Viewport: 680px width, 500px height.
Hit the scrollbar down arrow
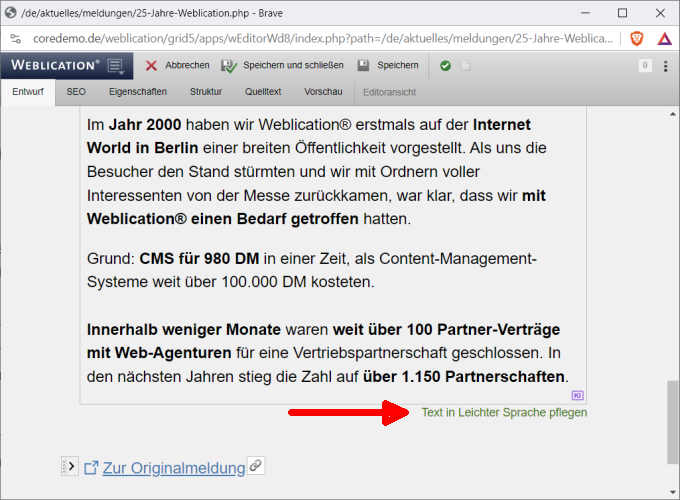[673, 492]
